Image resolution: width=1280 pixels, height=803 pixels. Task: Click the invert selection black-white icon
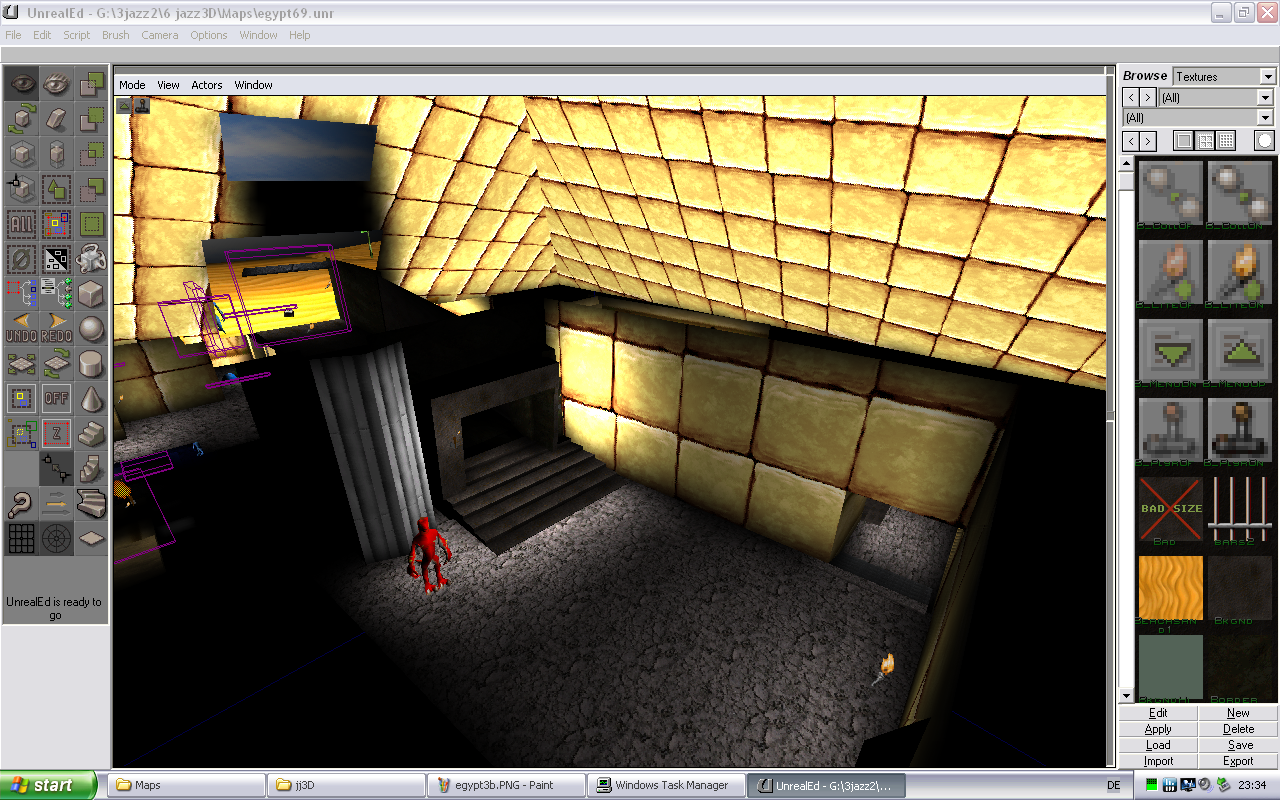57,259
